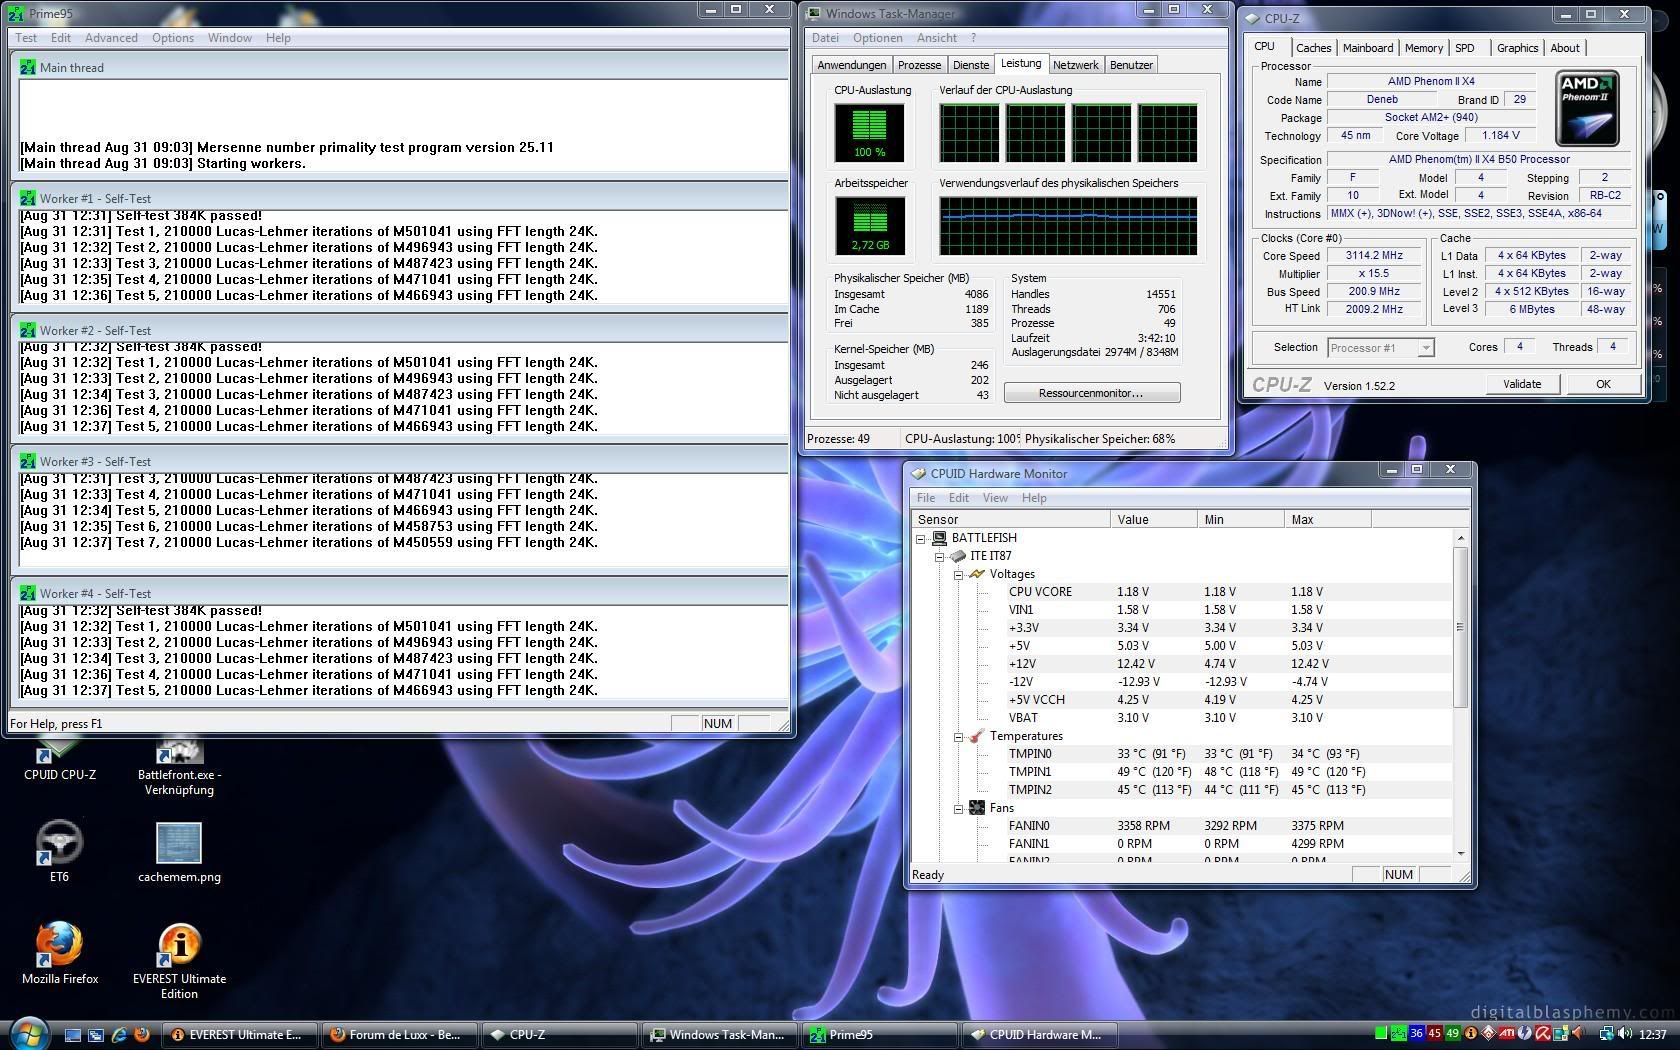Switch to the Dienste tab in Task-Manager
The height and width of the screenshot is (1050, 1680).
[970, 65]
